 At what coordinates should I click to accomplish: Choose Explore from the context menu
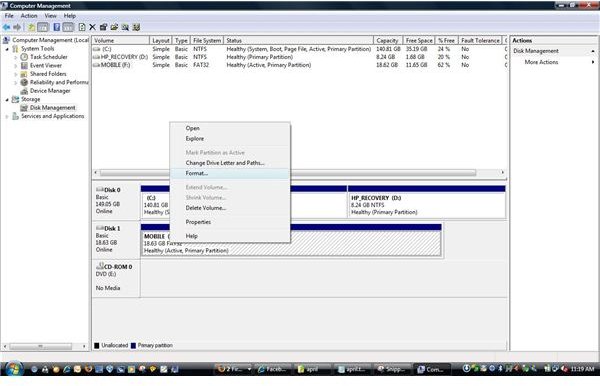[x=230, y=138]
